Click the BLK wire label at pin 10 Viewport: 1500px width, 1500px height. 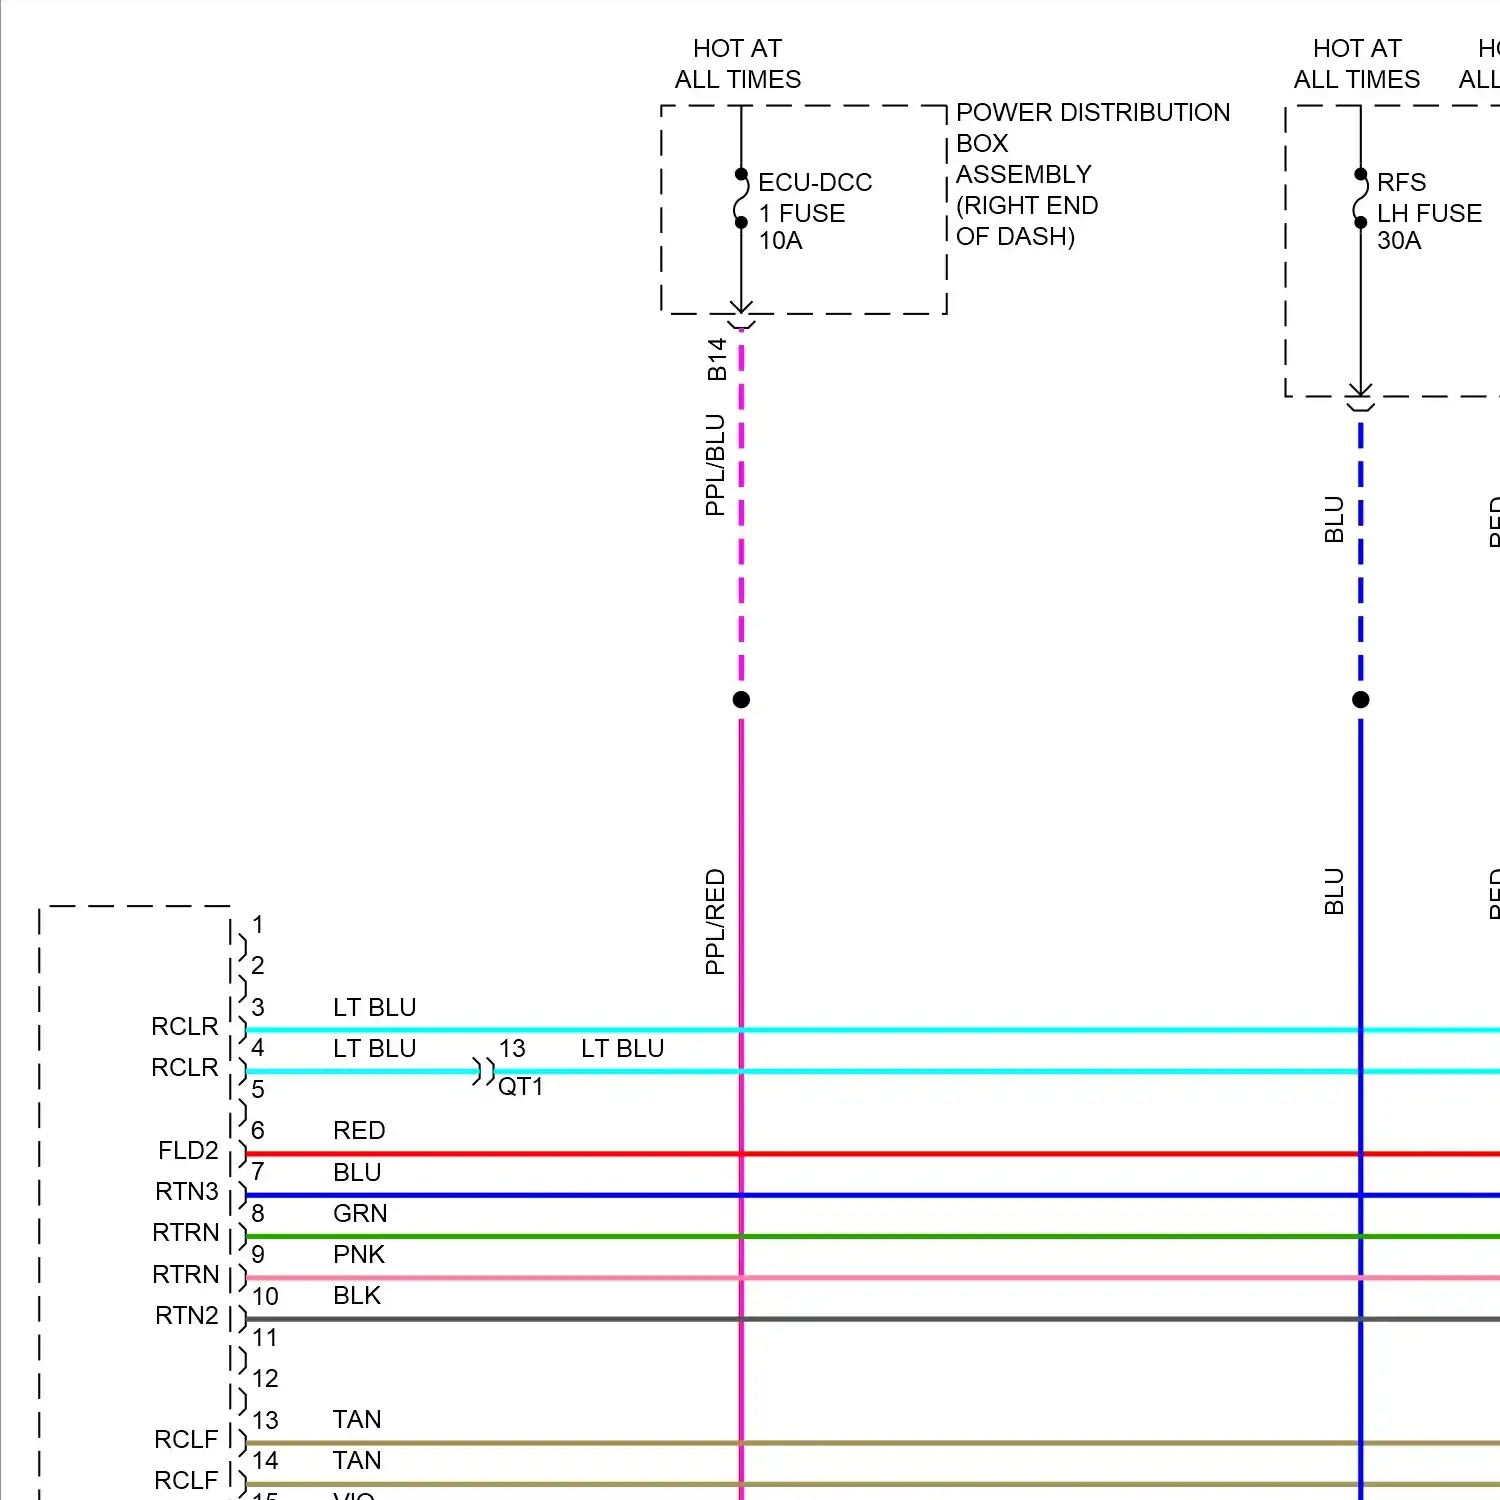[x=357, y=1296]
